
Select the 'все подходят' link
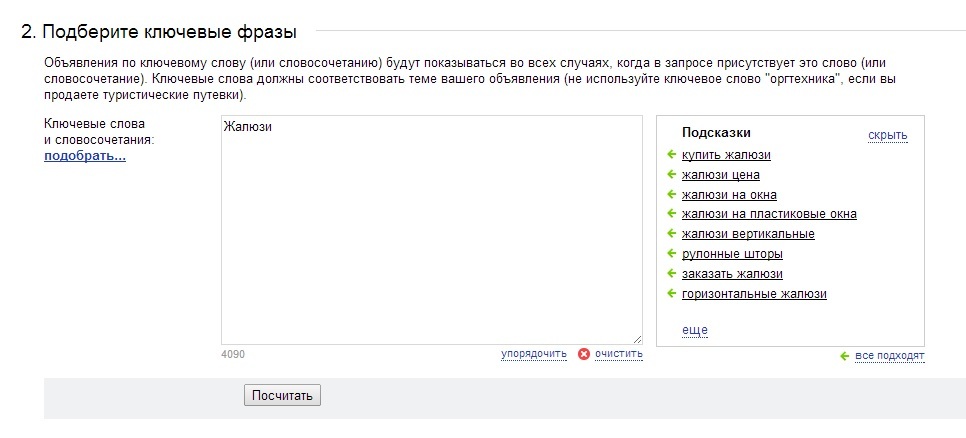[890, 356]
